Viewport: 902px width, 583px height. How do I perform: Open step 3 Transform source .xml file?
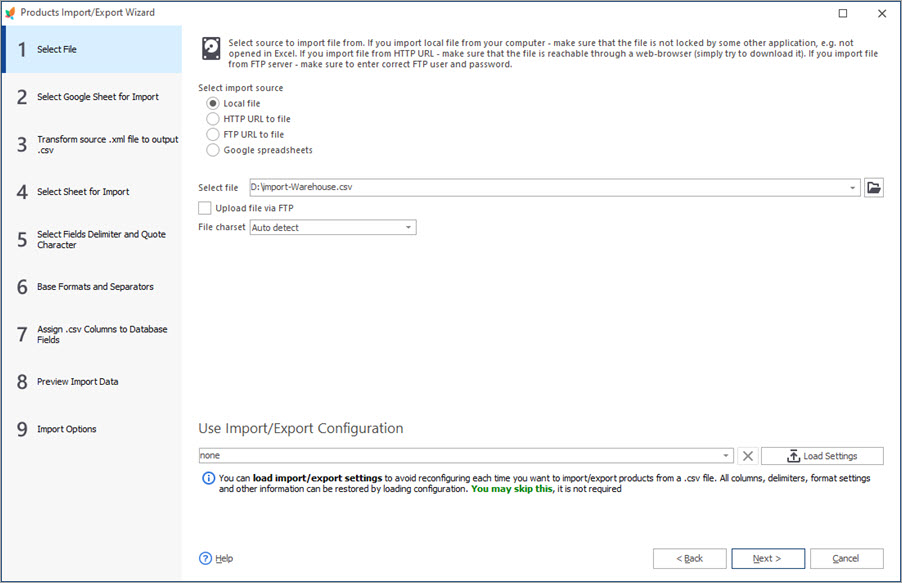[92, 144]
